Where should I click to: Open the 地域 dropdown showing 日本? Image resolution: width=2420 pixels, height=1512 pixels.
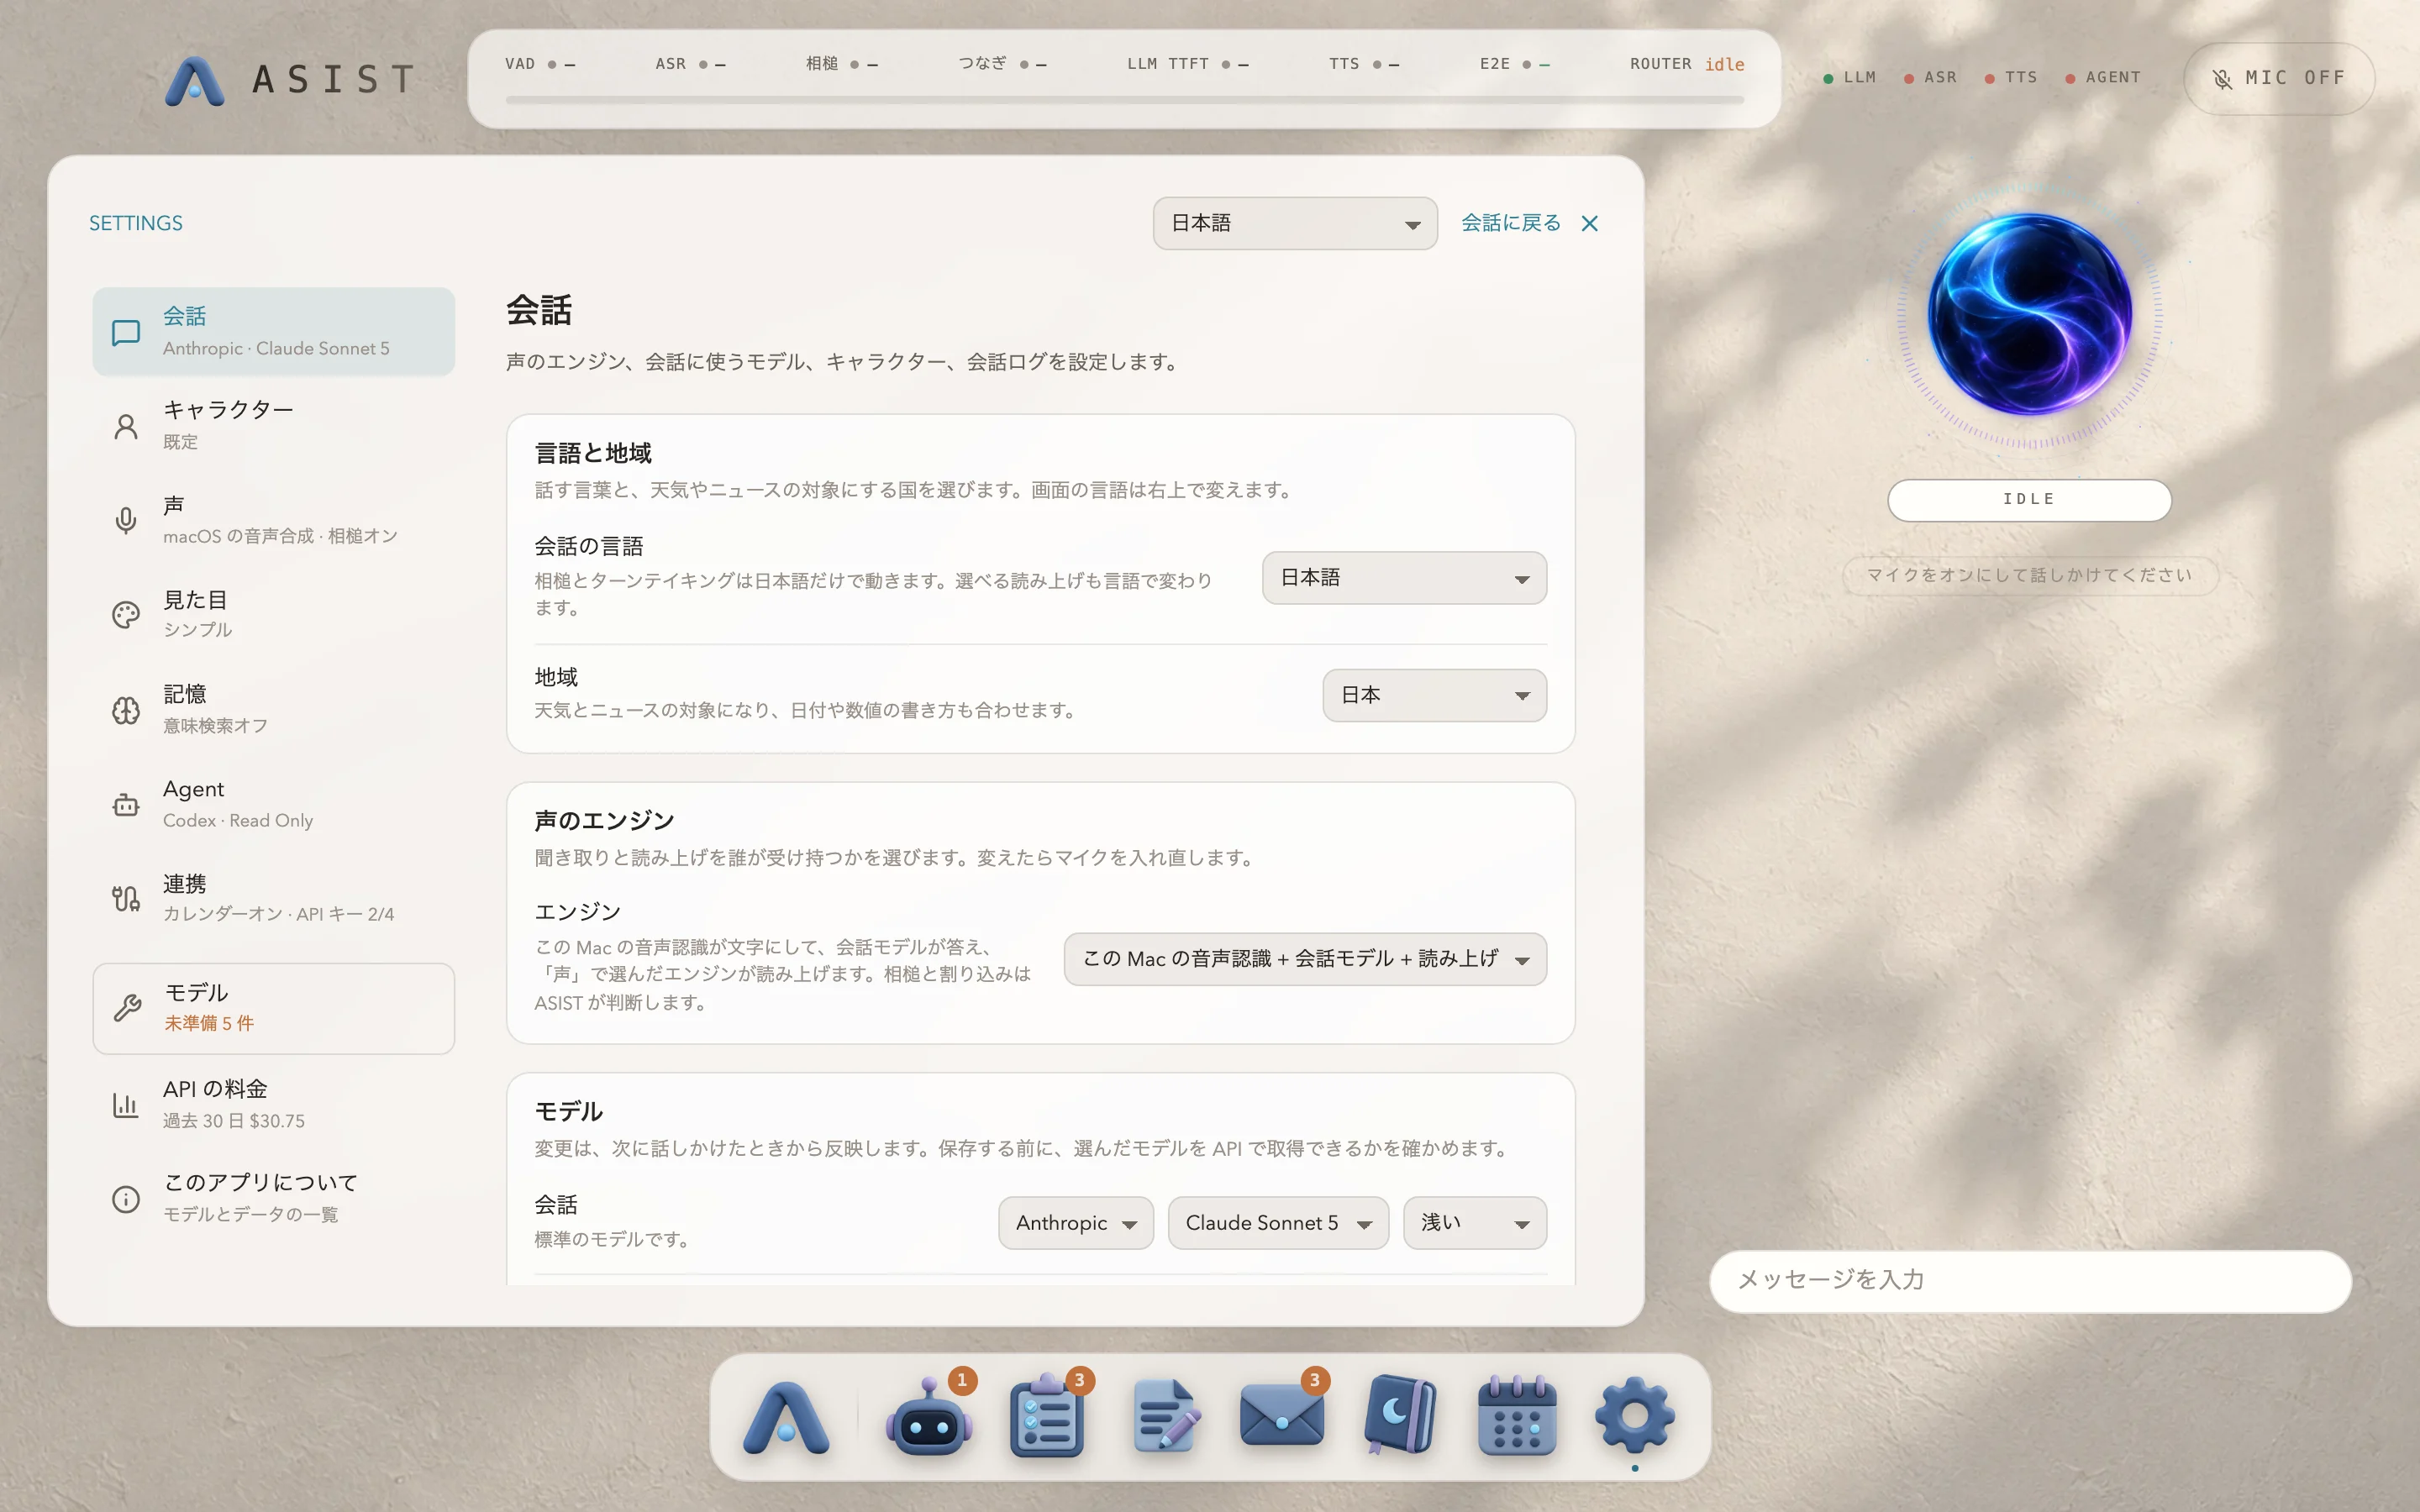[x=1434, y=695]
